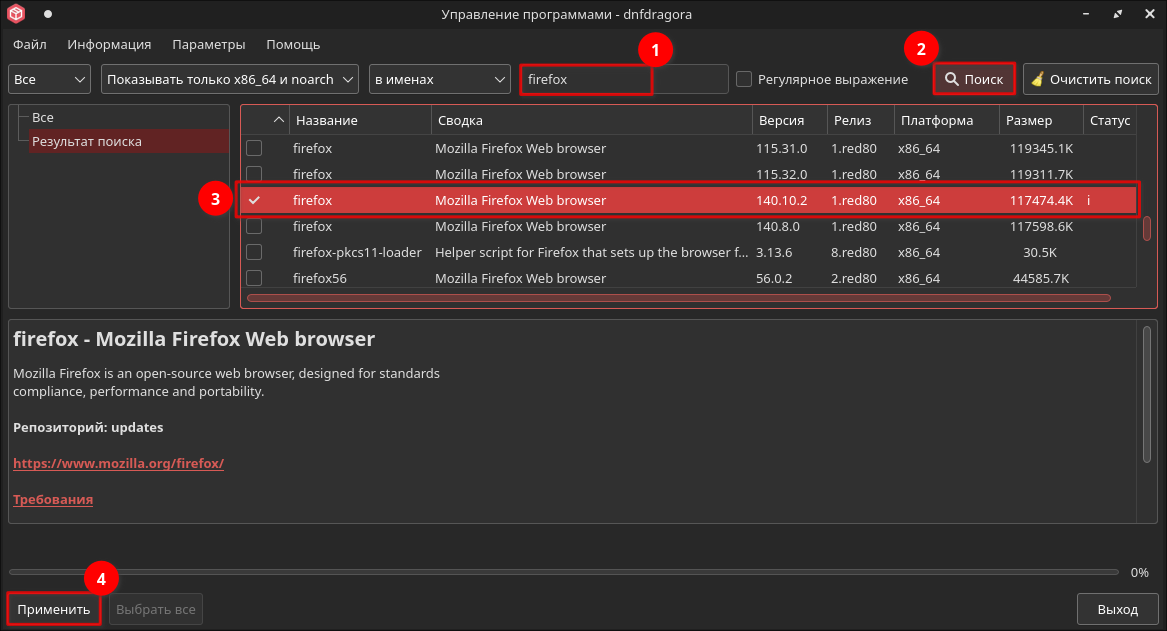This screenshot has height=631, width=1167.
Task: Click the sort arrow in the table header
Action: (278, 120)
